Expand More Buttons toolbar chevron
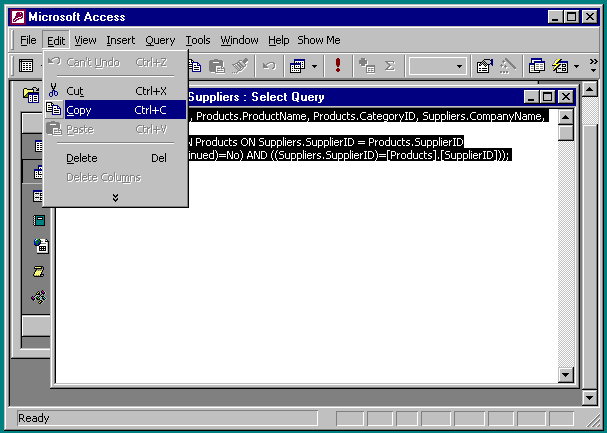Screen dimensions: 607x433 pos(593,66)
